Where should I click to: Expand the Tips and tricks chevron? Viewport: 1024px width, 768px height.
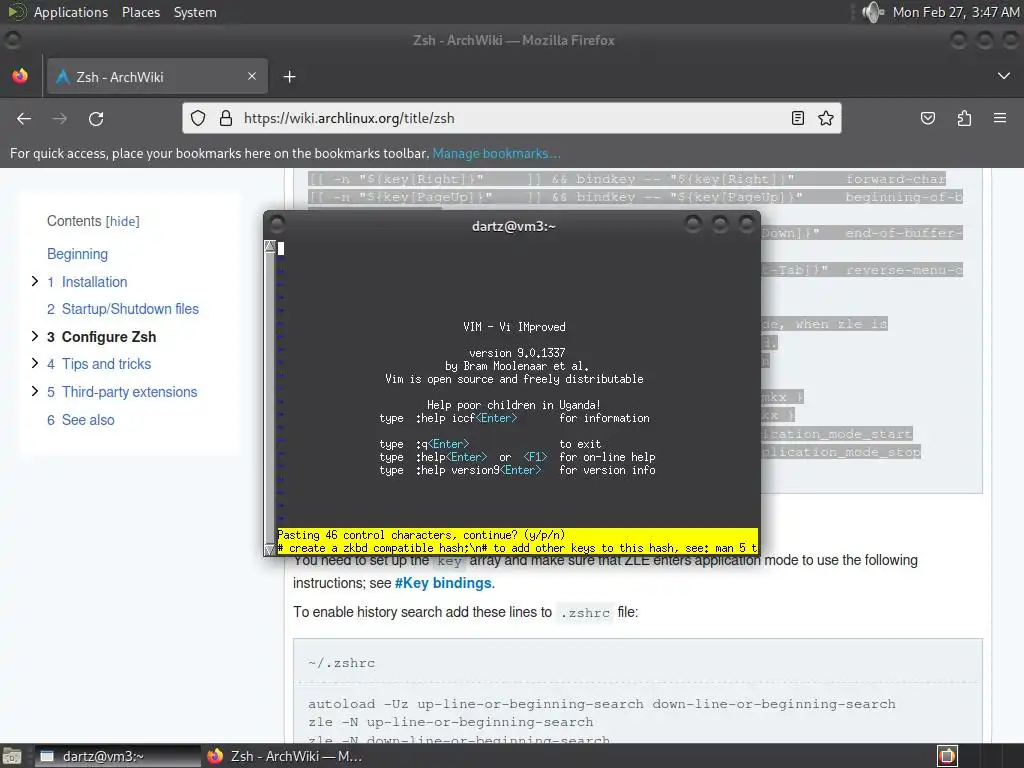(35, 363)
